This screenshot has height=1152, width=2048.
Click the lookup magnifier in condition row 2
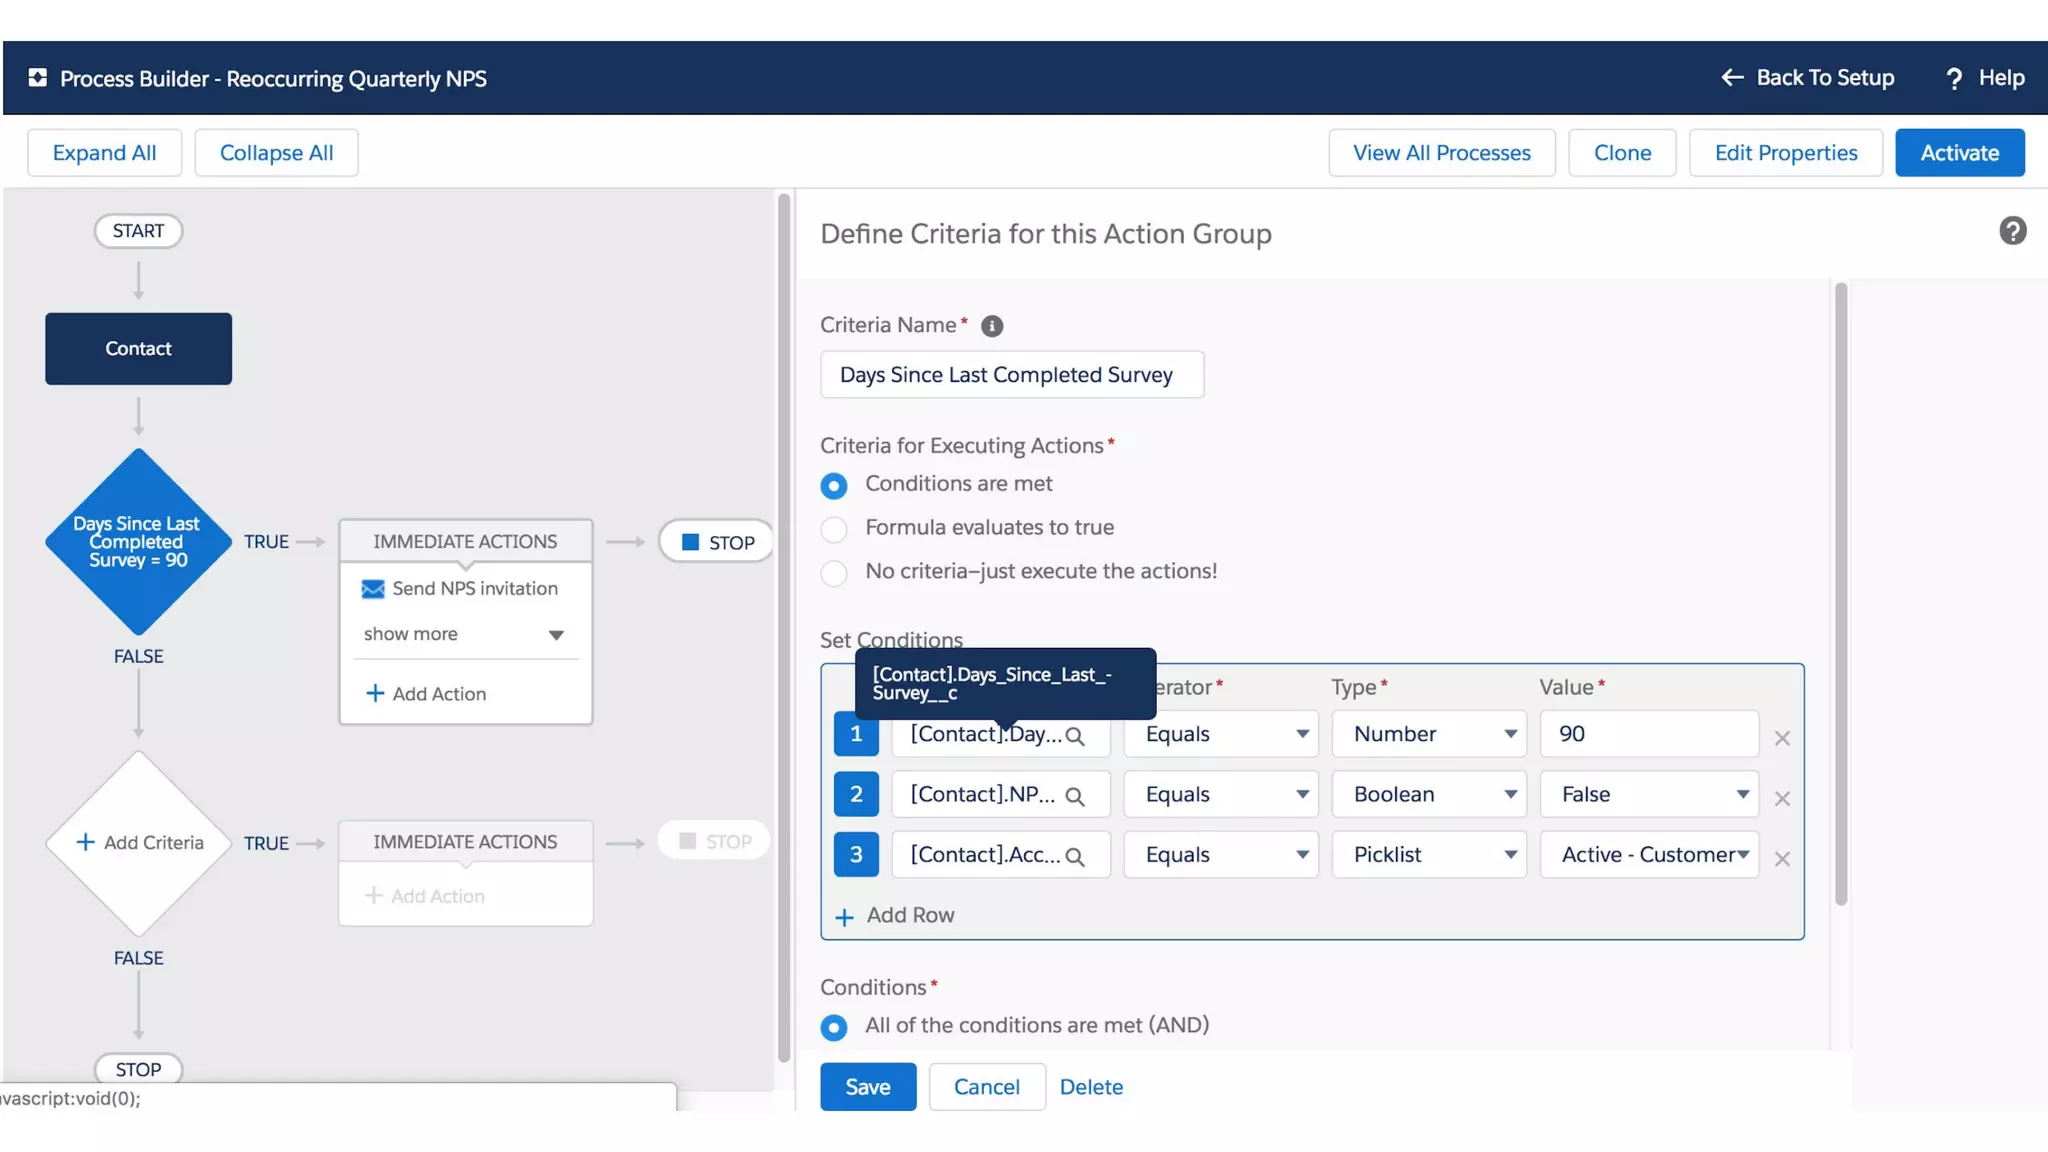pos(1075,797)
